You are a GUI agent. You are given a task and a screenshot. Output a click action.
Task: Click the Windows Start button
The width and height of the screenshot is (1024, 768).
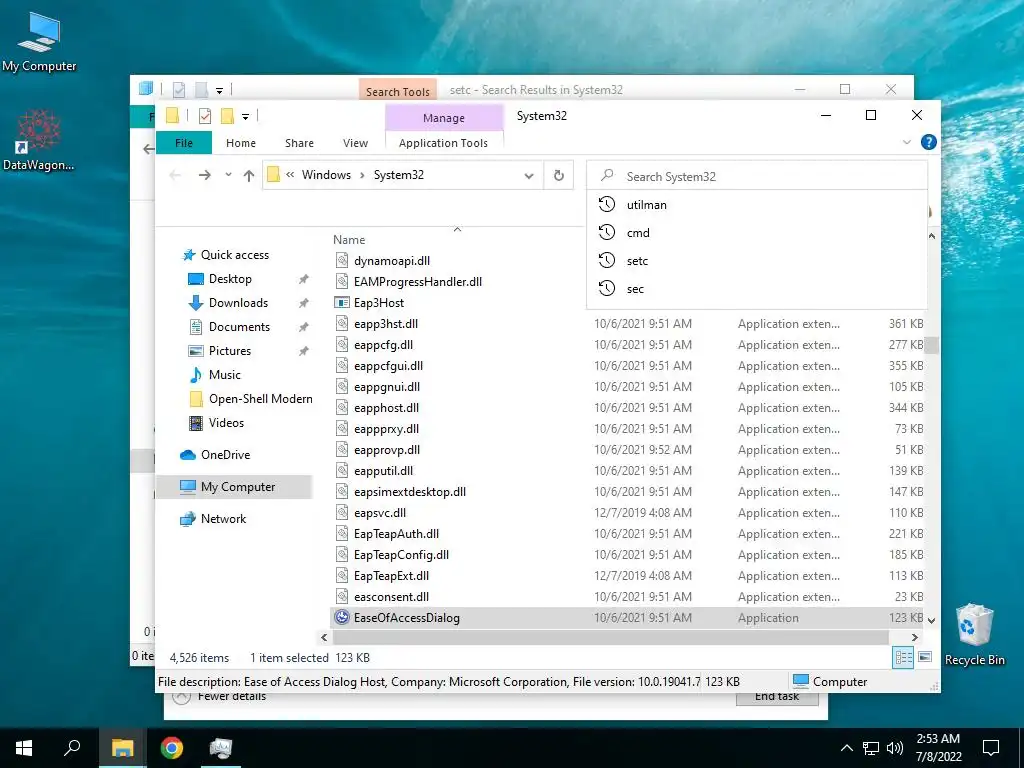24,748
